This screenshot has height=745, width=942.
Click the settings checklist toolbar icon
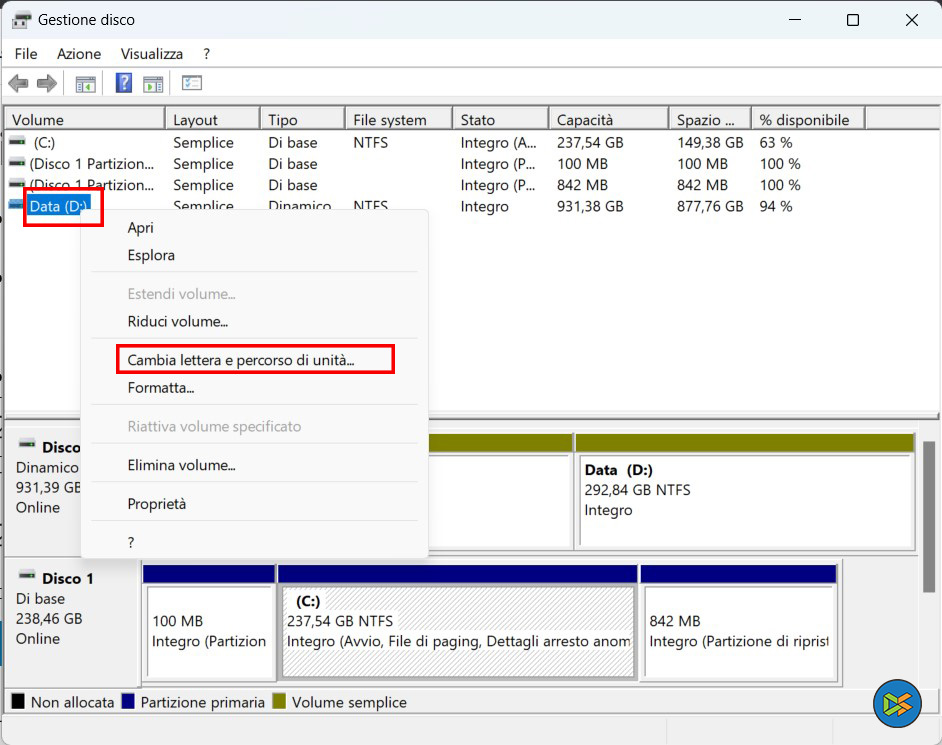[x=192, y=83]
